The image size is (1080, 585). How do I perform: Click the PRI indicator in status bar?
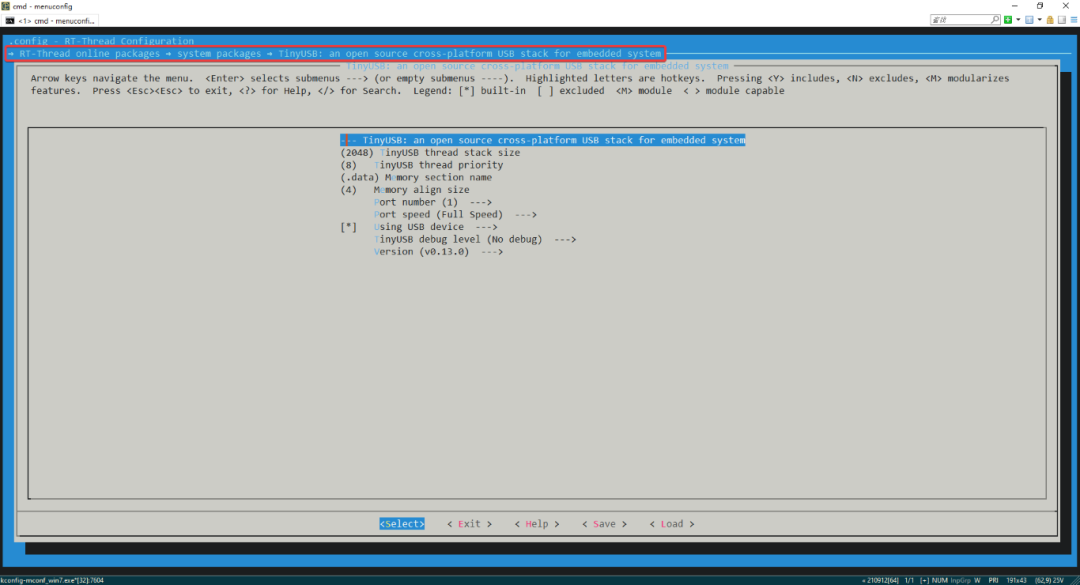pyautogui.click(x=993, y=580)
